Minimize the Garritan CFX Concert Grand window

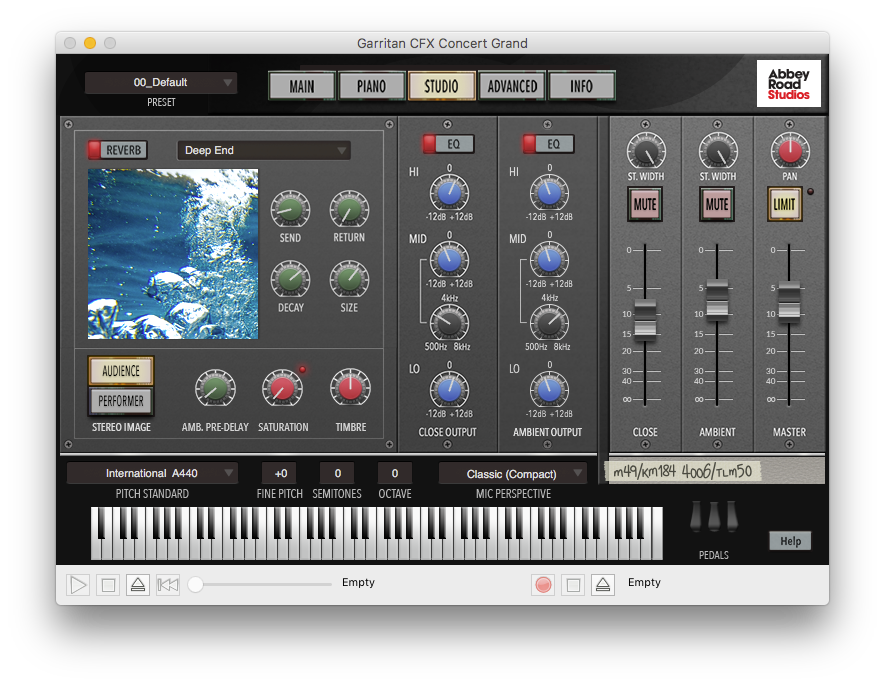(90, 43)
